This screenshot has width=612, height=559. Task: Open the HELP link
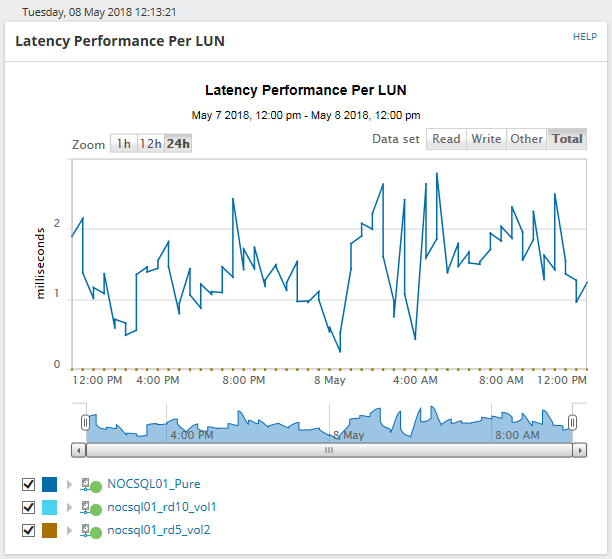point(585,37)
